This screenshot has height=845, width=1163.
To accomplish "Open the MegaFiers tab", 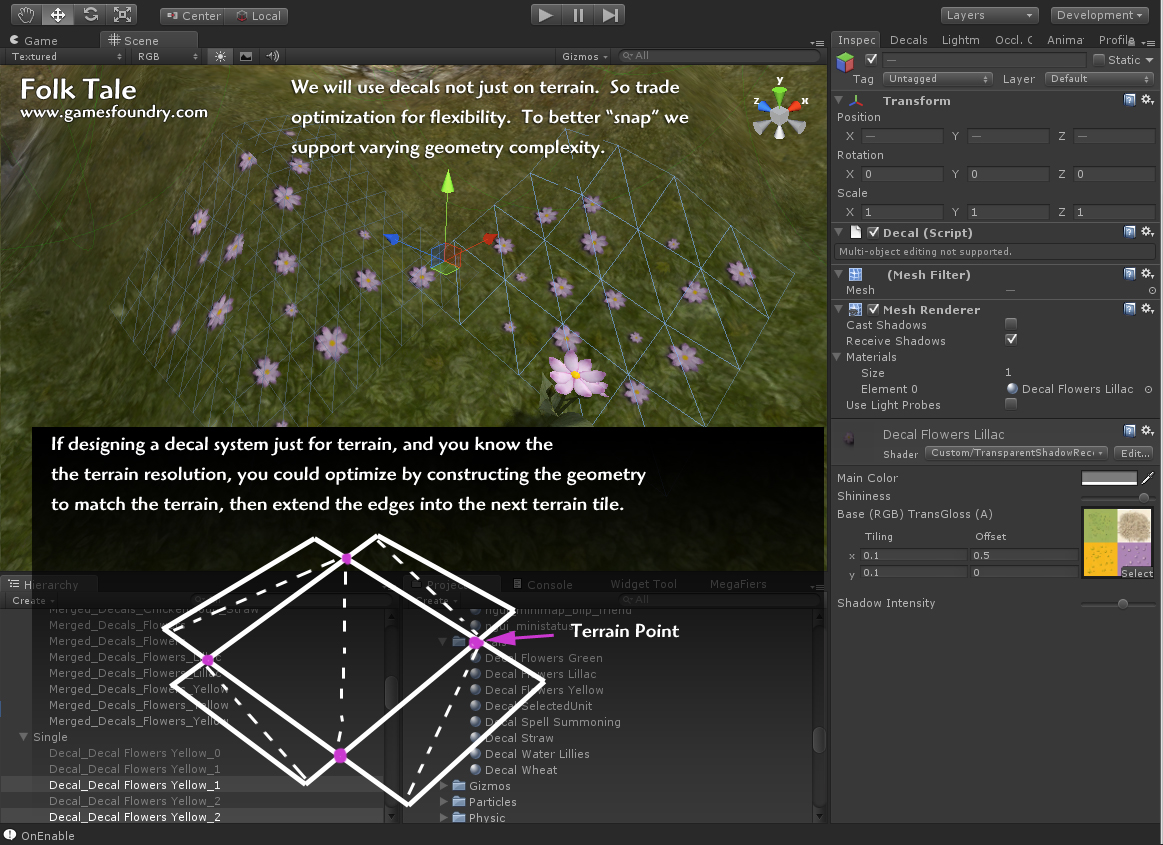I will [x=738, y=585].
